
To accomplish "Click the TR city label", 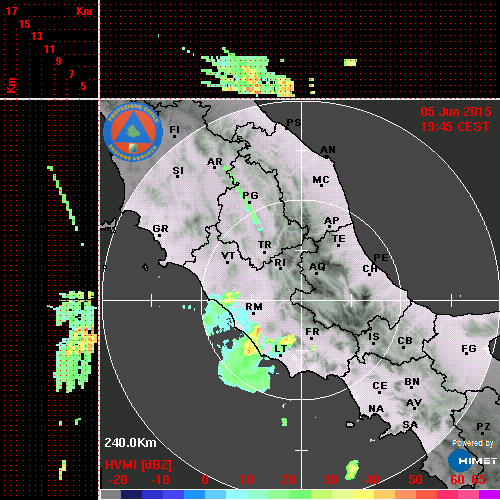I will click(265, 245).
